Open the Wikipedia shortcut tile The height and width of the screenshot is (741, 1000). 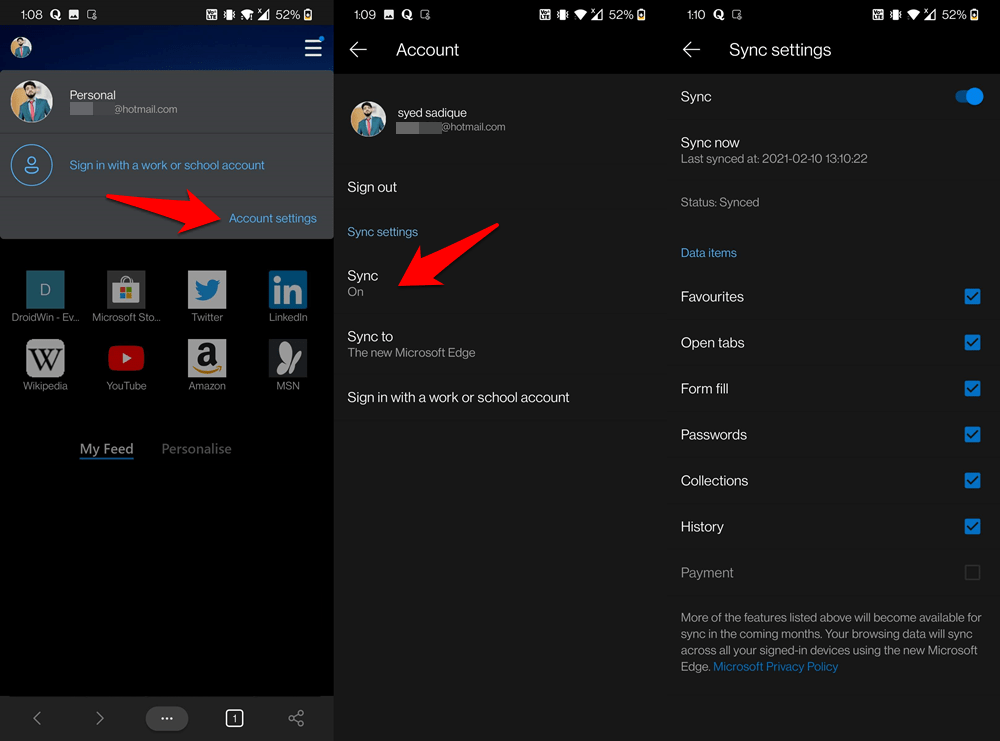click(45, 365)
